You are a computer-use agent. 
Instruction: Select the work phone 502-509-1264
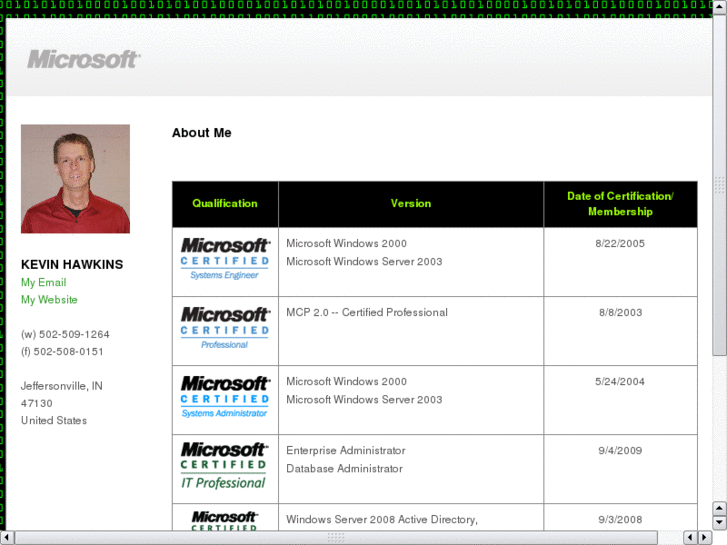tap(74, 334)
